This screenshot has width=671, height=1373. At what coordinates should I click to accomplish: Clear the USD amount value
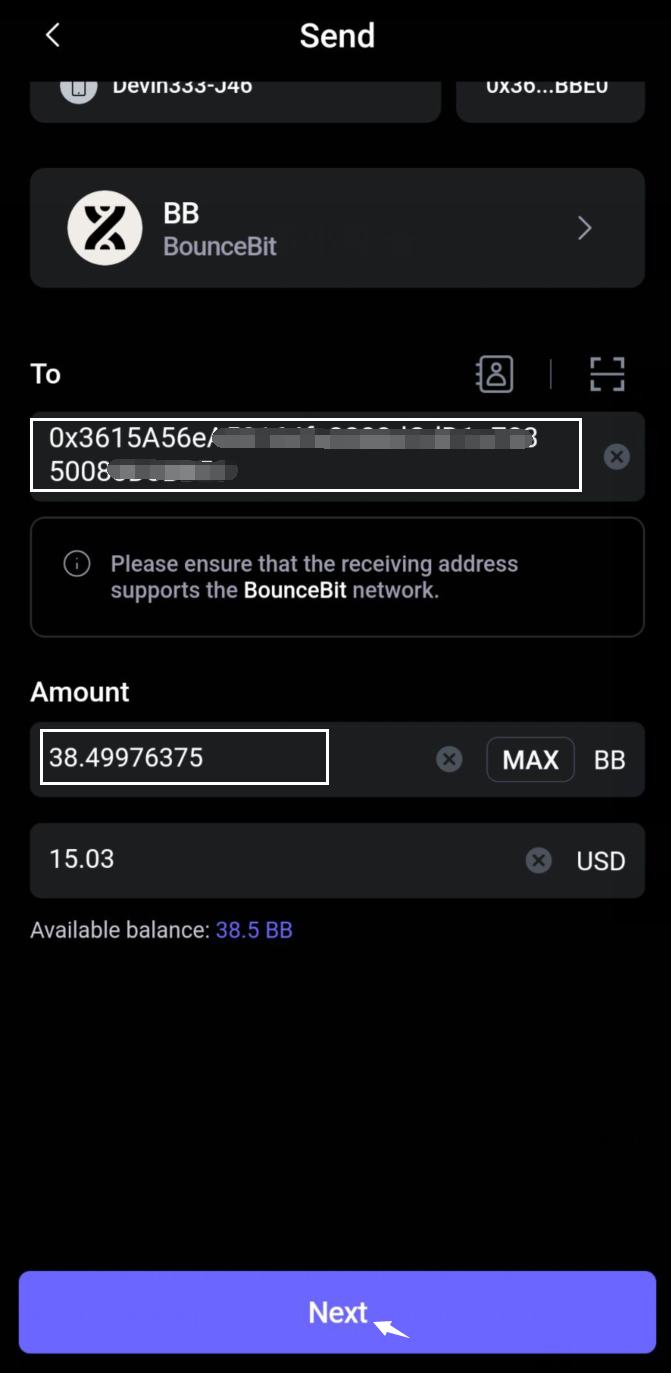(x=539, y=860)
